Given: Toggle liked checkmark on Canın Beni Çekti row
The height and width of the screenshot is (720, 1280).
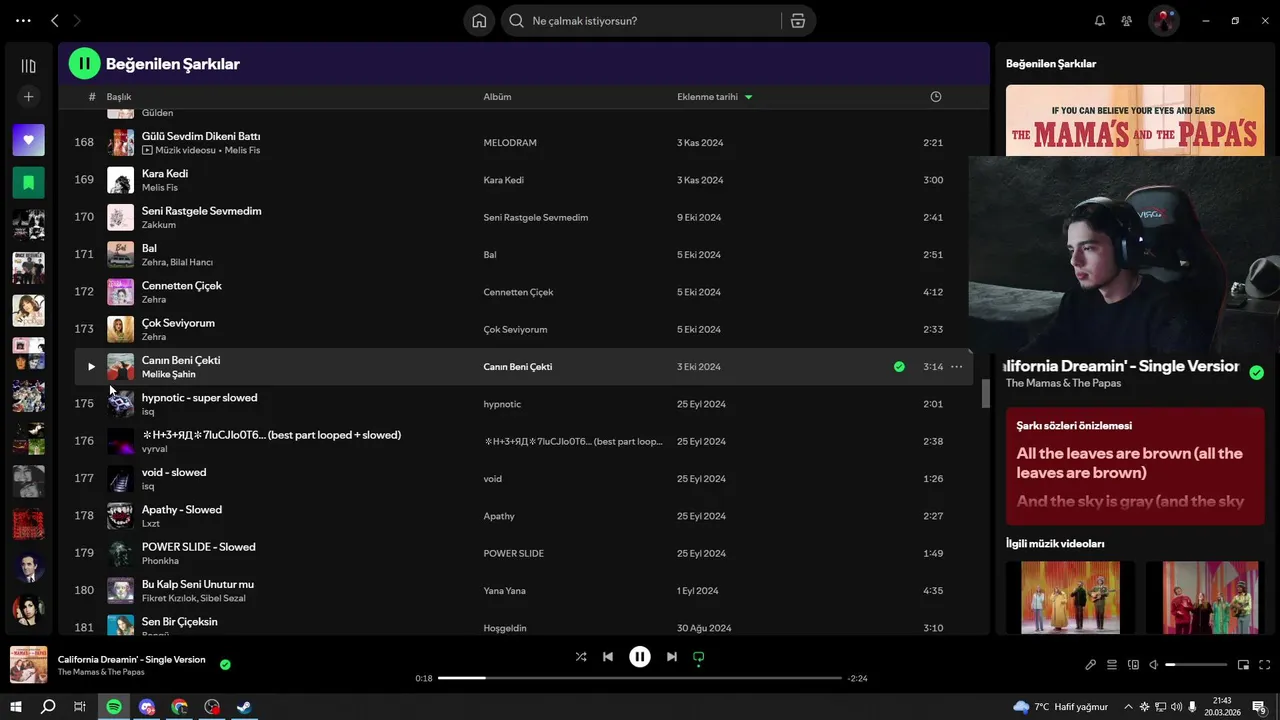Looking at the screenshot, I should pyautogui.click(x=899, y=367).
